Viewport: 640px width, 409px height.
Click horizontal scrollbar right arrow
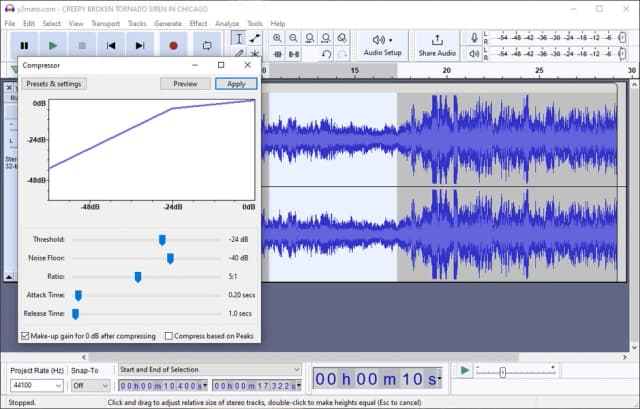[x=624, y=357]
